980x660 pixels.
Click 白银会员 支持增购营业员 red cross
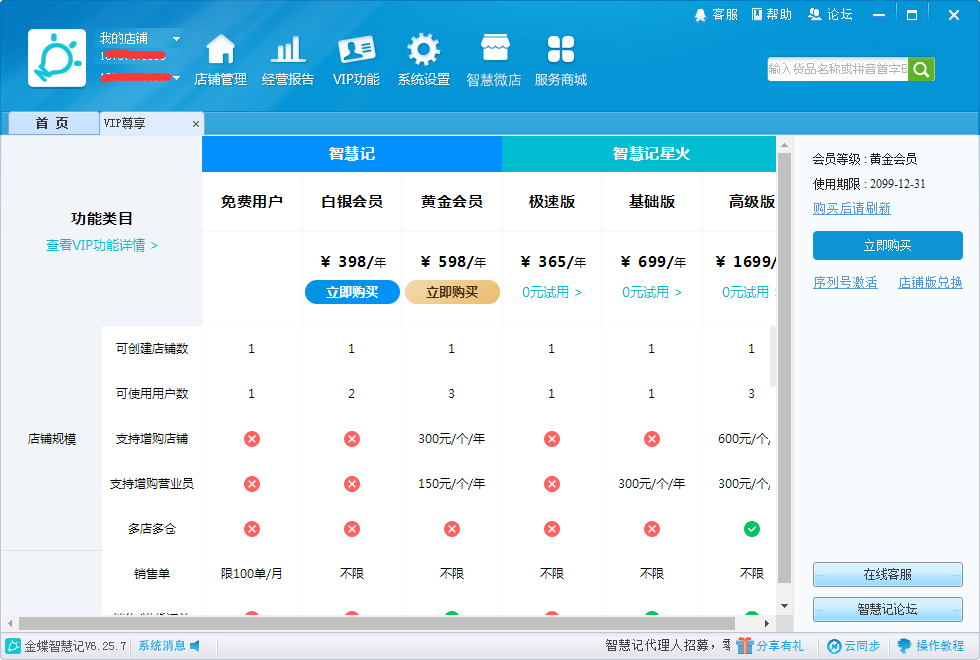tap(352, 484)
